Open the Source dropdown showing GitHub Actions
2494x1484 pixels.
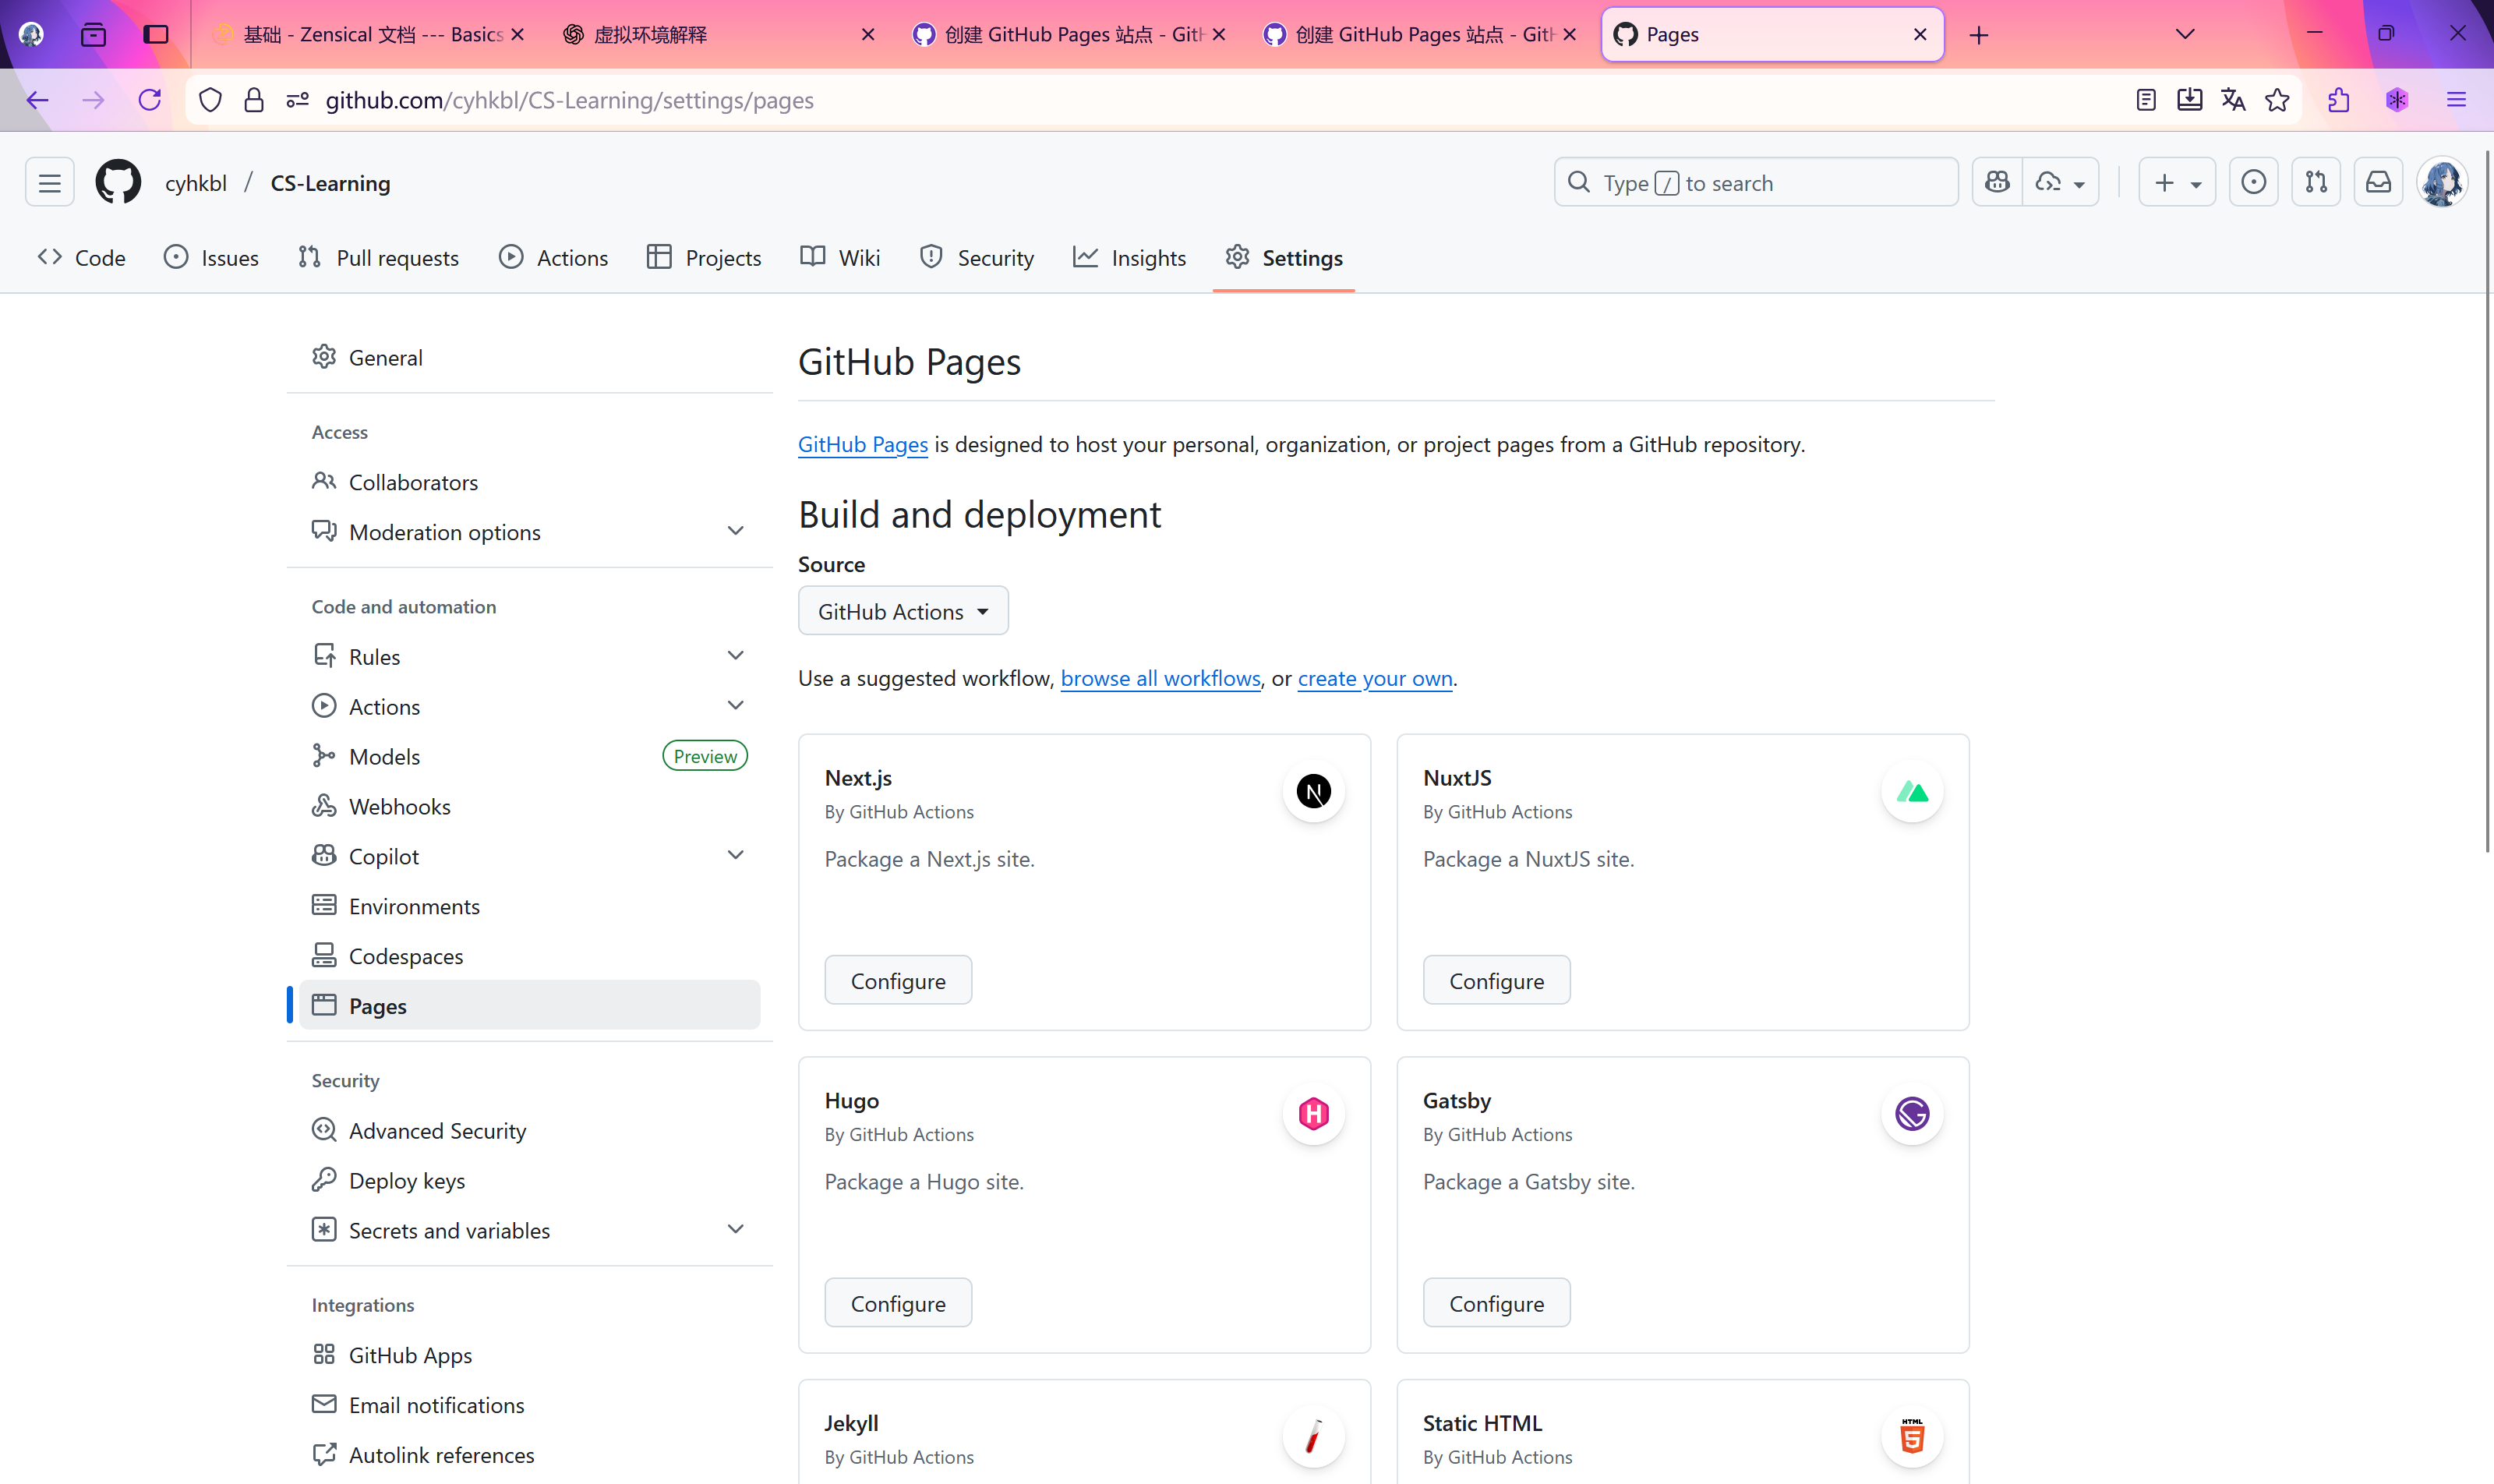[902, 610]
